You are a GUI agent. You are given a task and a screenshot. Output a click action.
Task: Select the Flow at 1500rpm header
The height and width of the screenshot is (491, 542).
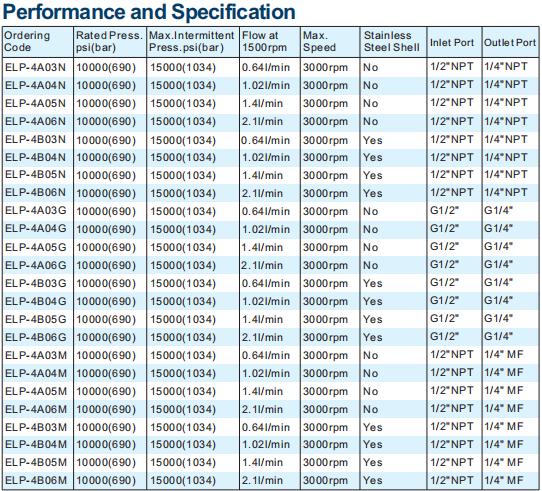(264, 41)
